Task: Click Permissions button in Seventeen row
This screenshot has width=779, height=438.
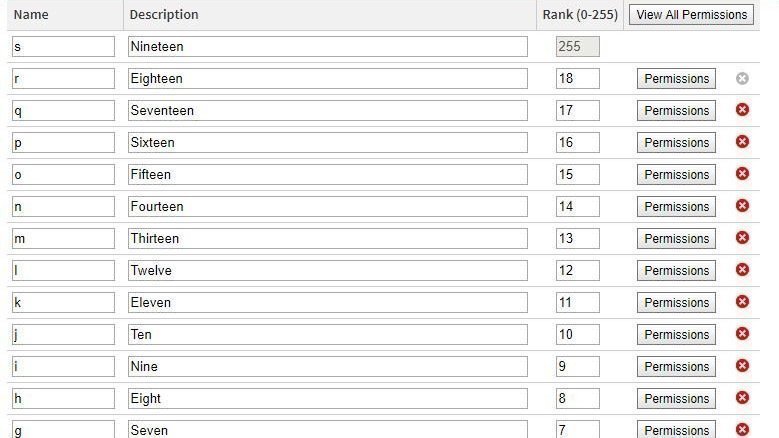Action: tap(676, 111)
